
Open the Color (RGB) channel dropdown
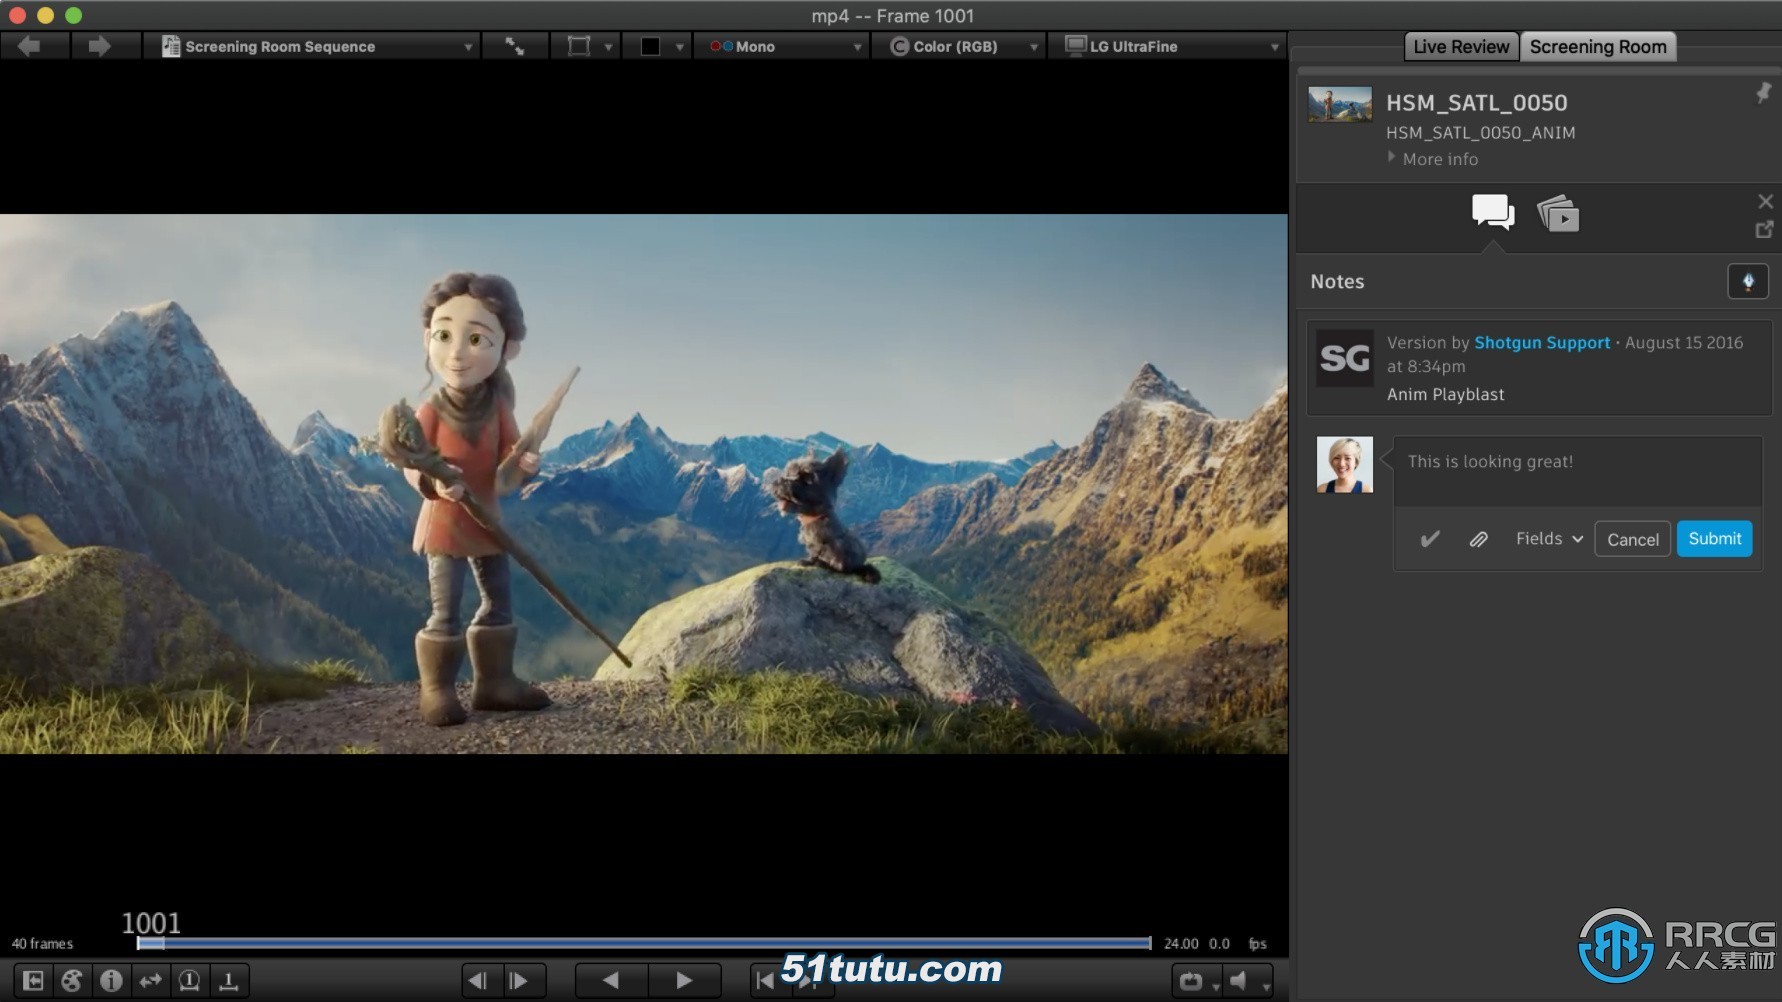coord(958,46)
